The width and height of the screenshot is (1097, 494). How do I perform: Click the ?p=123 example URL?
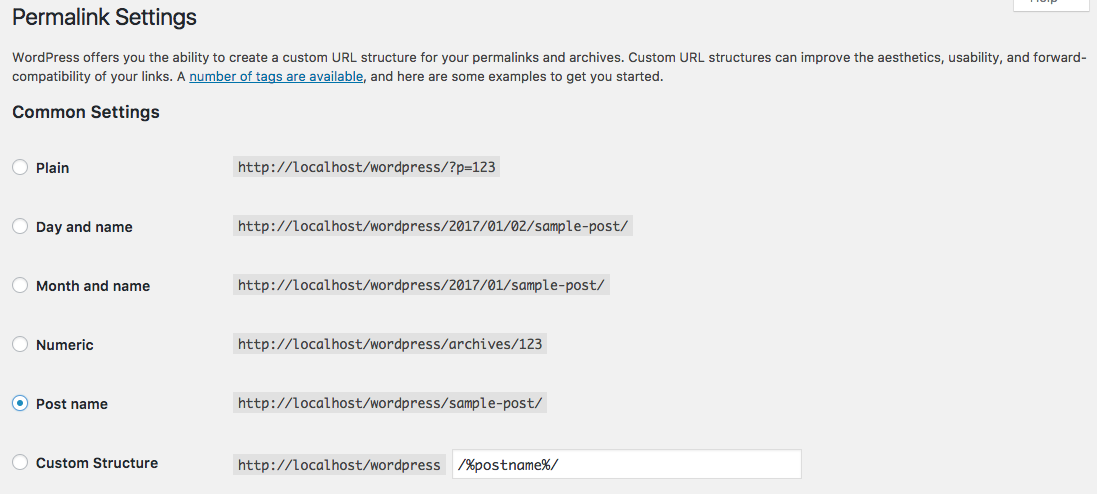pyautogui.click(x=366, y=168)
